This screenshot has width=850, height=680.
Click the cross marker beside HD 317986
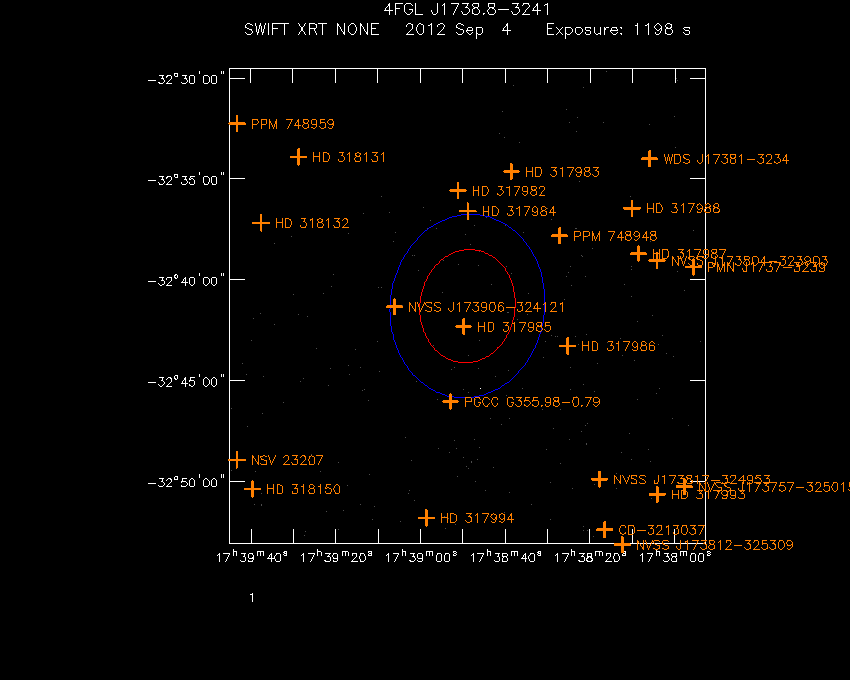tap(567, 346)
